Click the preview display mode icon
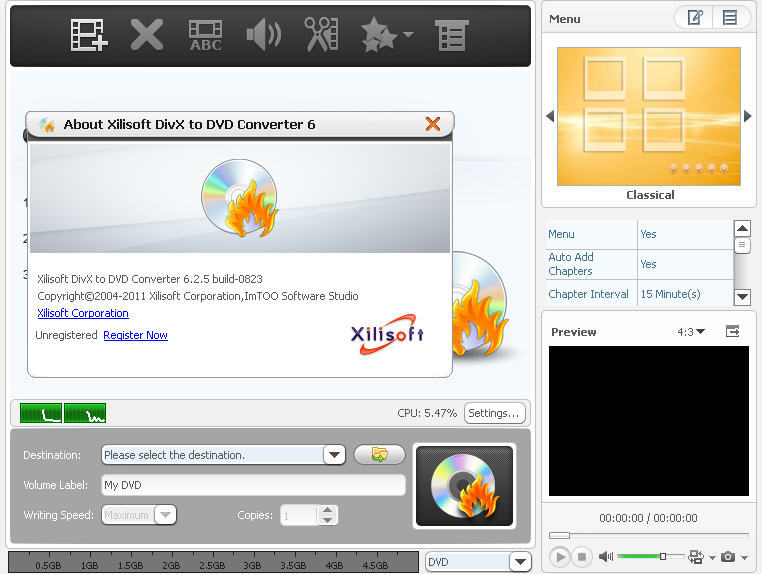762x574 pixels. click(x=696, y=557)
